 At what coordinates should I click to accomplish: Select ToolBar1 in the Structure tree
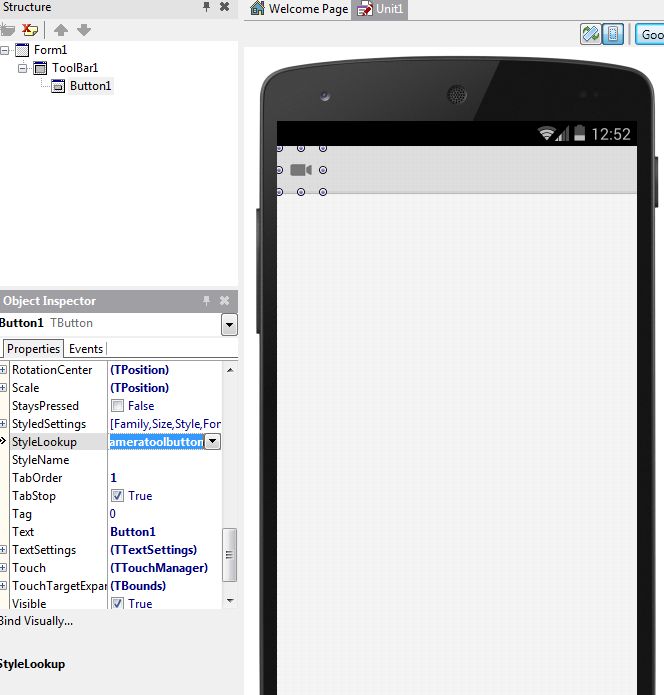click(x=75, y=68)
